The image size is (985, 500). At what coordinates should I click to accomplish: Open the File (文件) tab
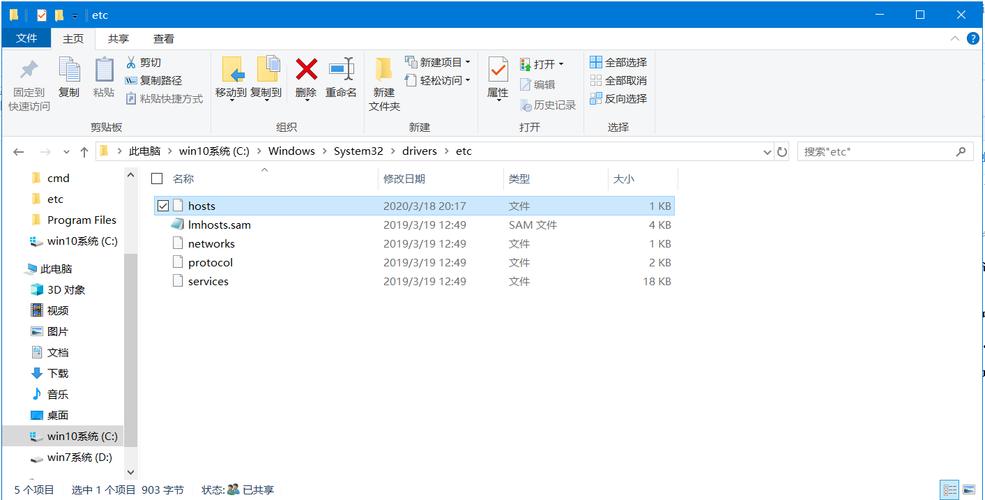tap(26, 39)
